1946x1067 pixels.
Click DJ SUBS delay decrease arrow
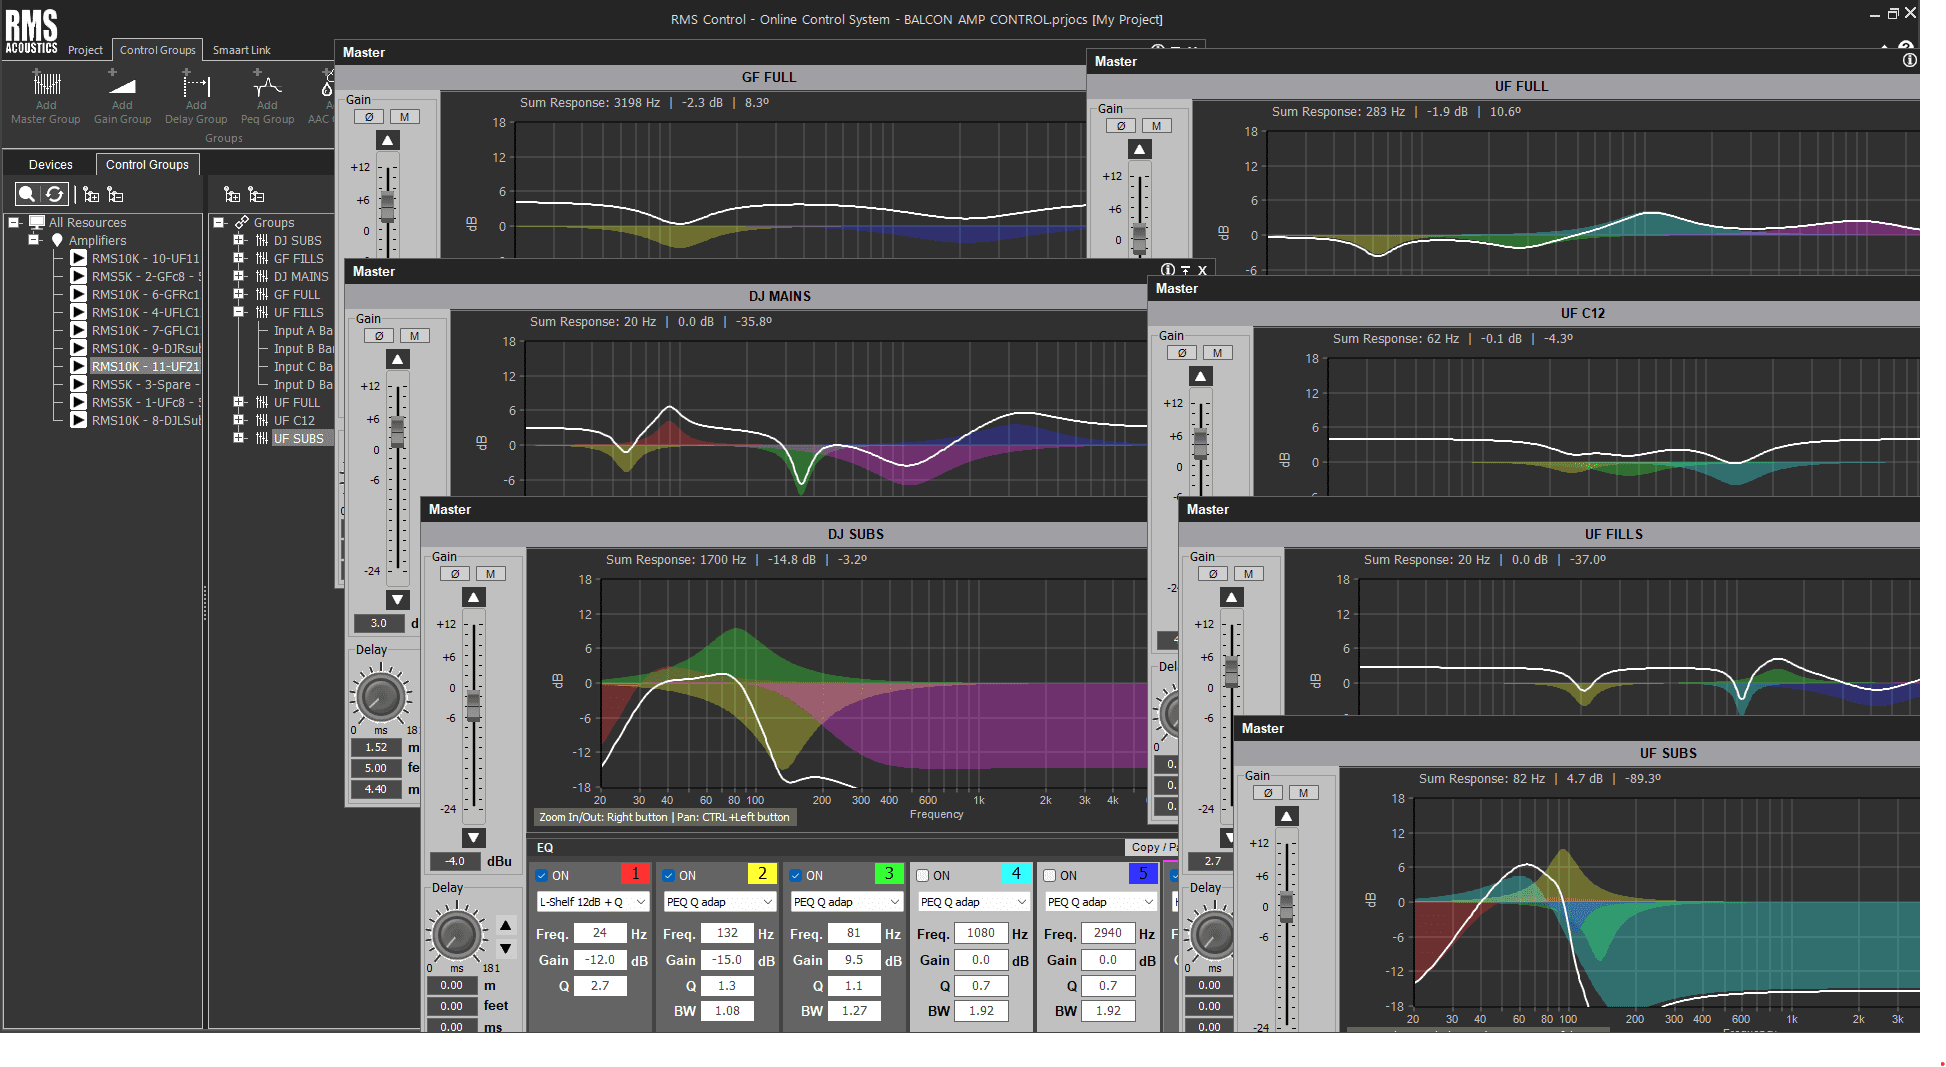click(506, 948)
